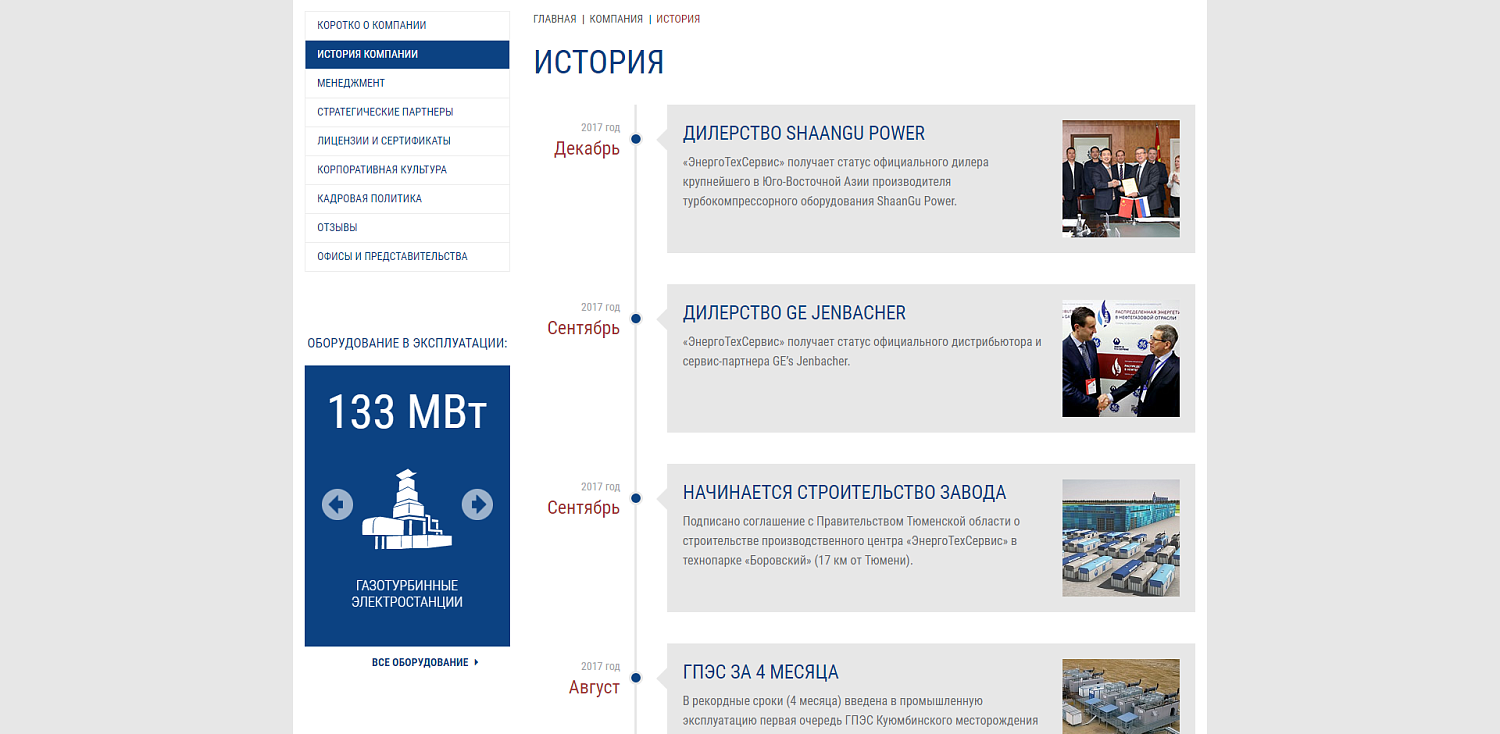Open the КОМПАНИЯ breadcrumb link
This screenshot has height=734, width=1500.
[x=615, y=18]
